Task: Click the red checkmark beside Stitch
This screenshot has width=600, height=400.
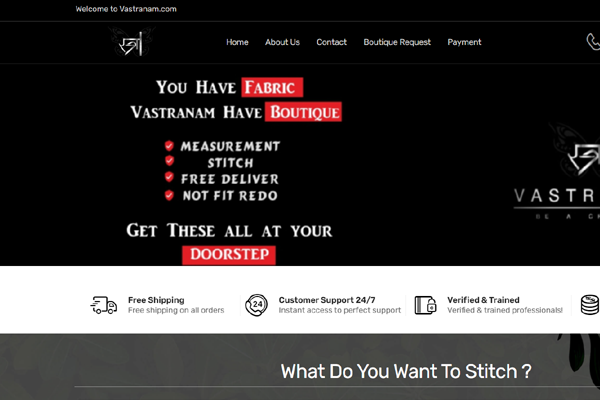Action: tap(169, 162)
